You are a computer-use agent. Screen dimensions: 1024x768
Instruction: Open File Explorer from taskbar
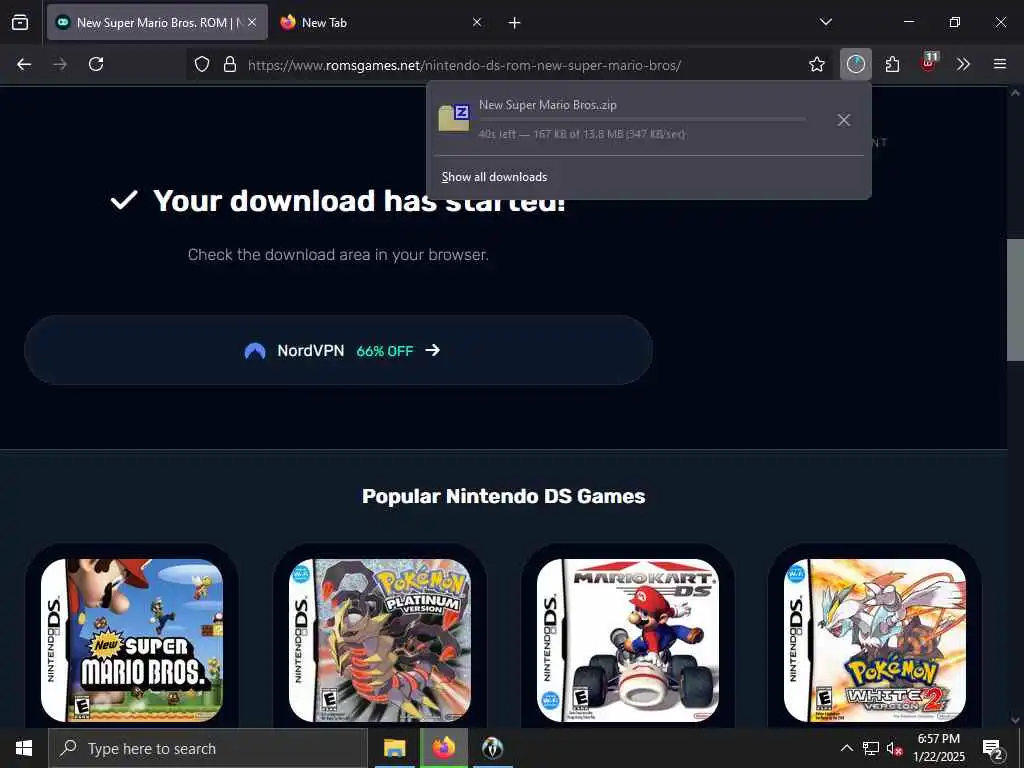point(394,748)
